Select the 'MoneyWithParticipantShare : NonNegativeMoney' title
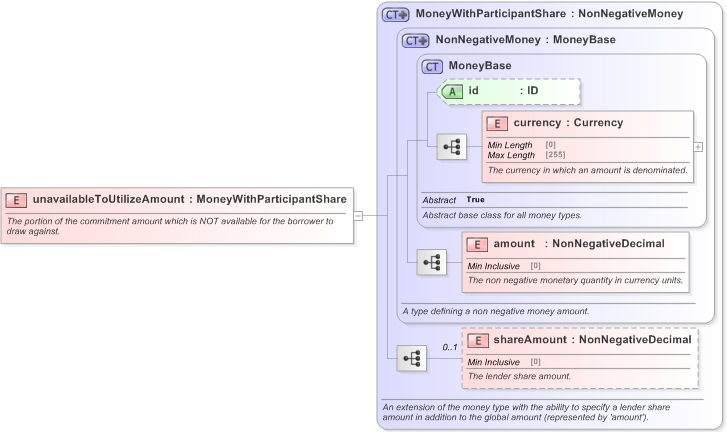Screen dimensions: 727x432 coord(549,14)
